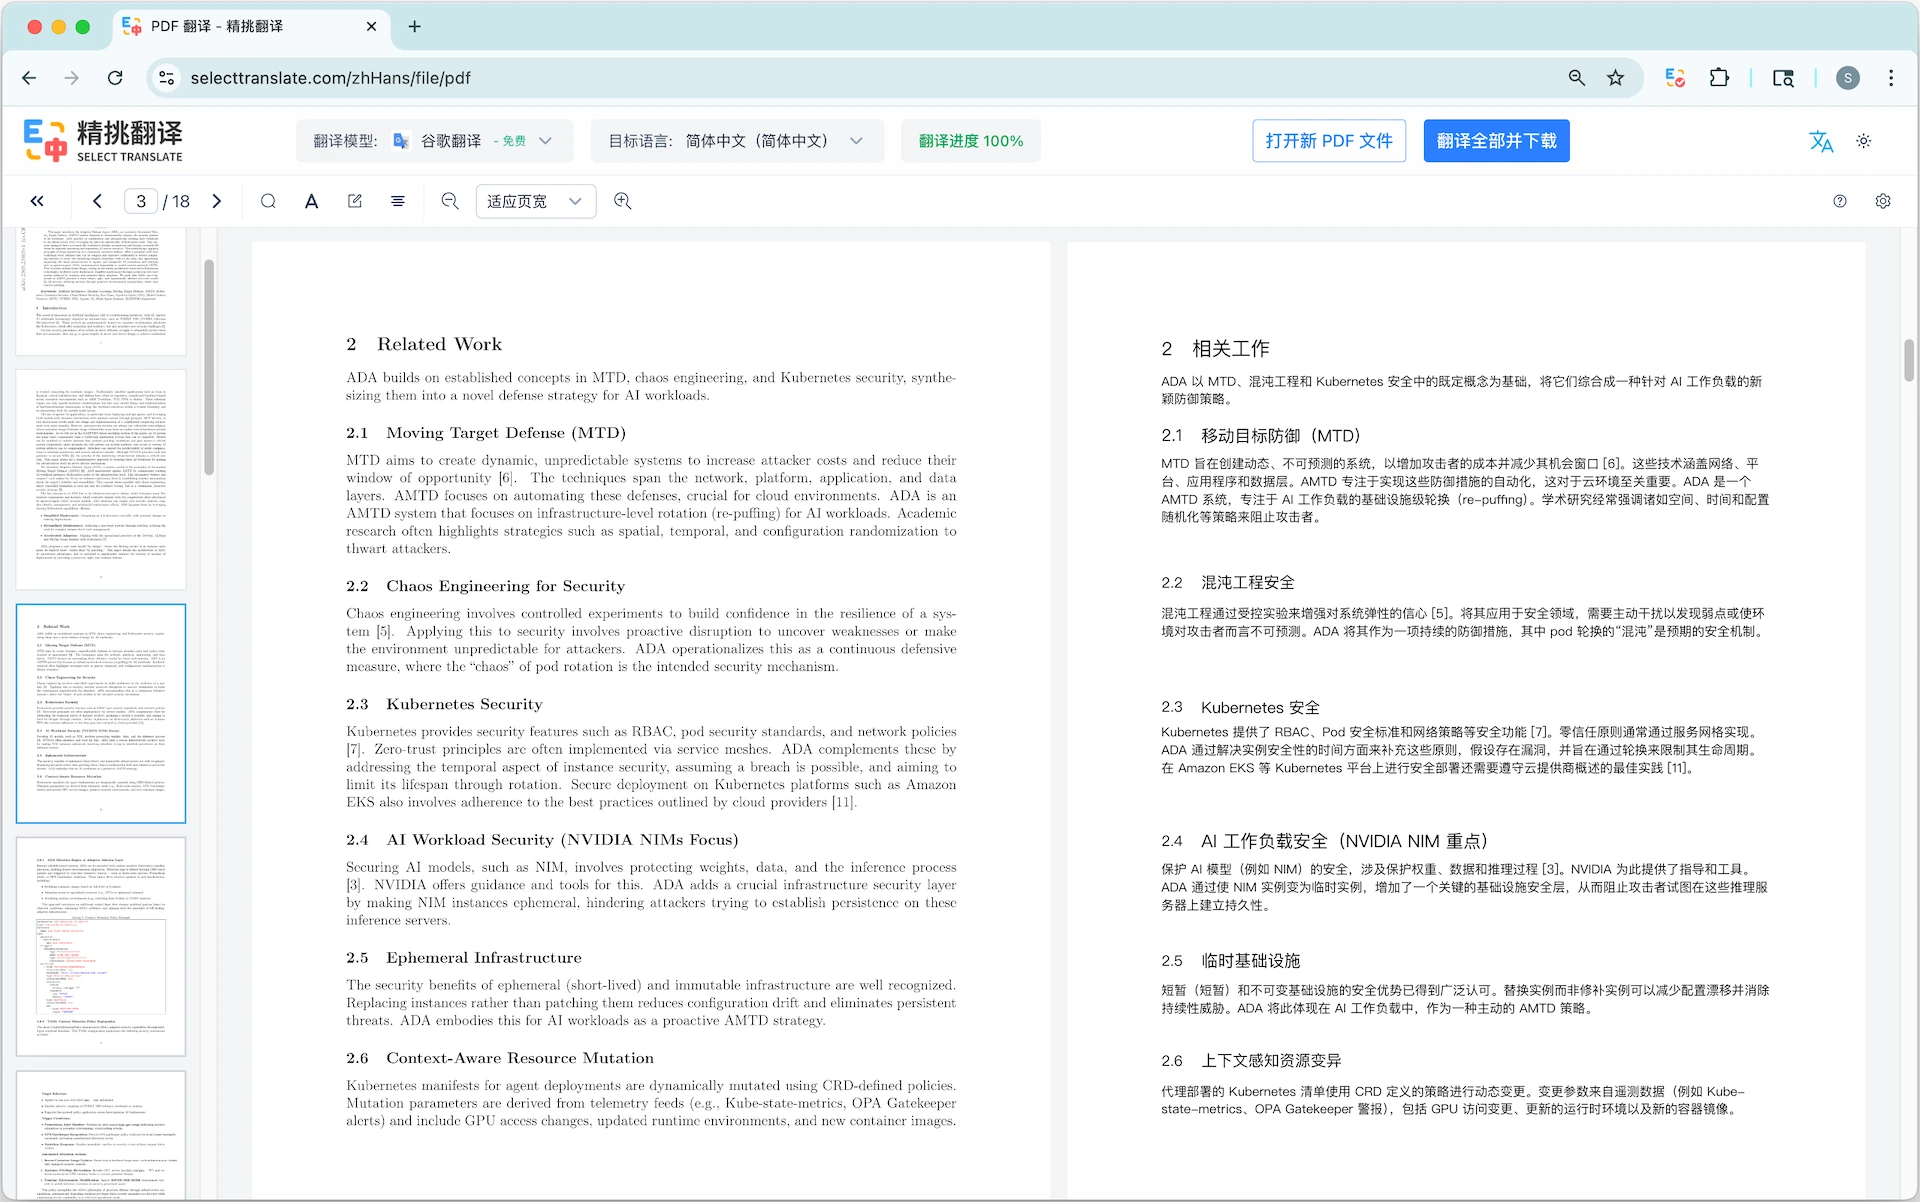Click the heading '2.4 AI Workload Security'
The height and width of the screenshot is (1202, 1920).
[x=542, y=840]
